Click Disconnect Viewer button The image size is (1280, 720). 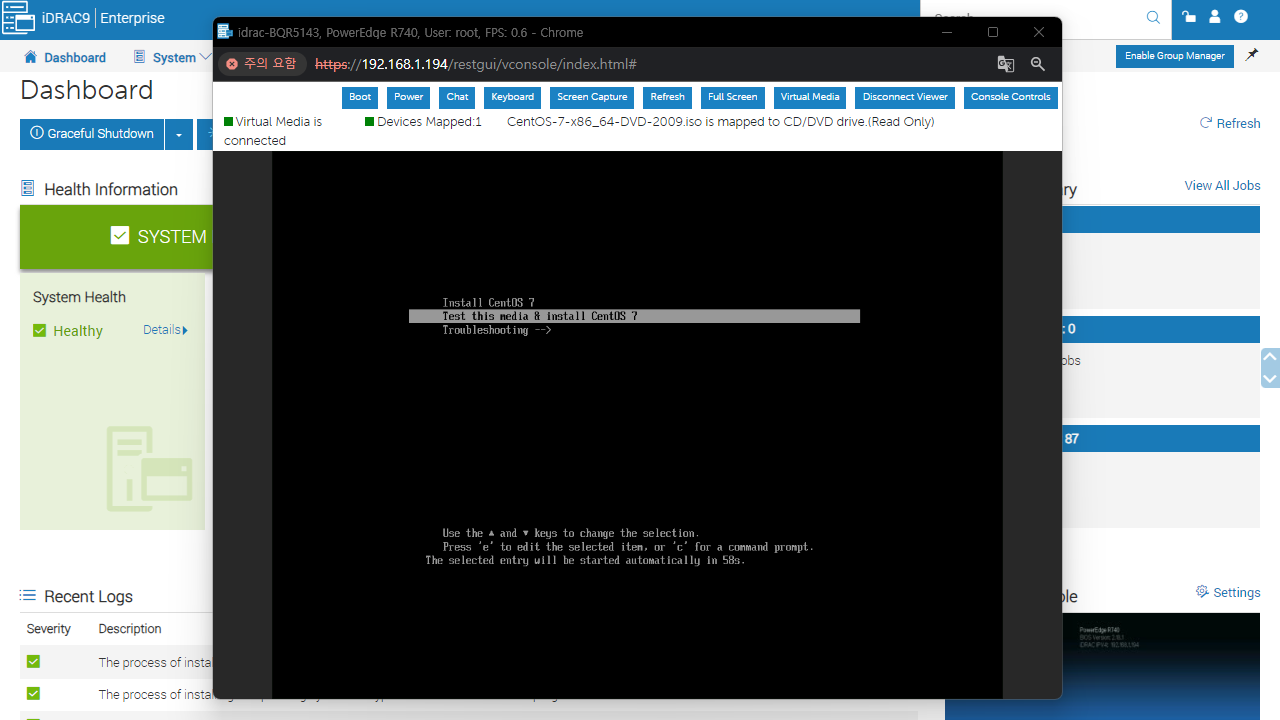[905, 97]
